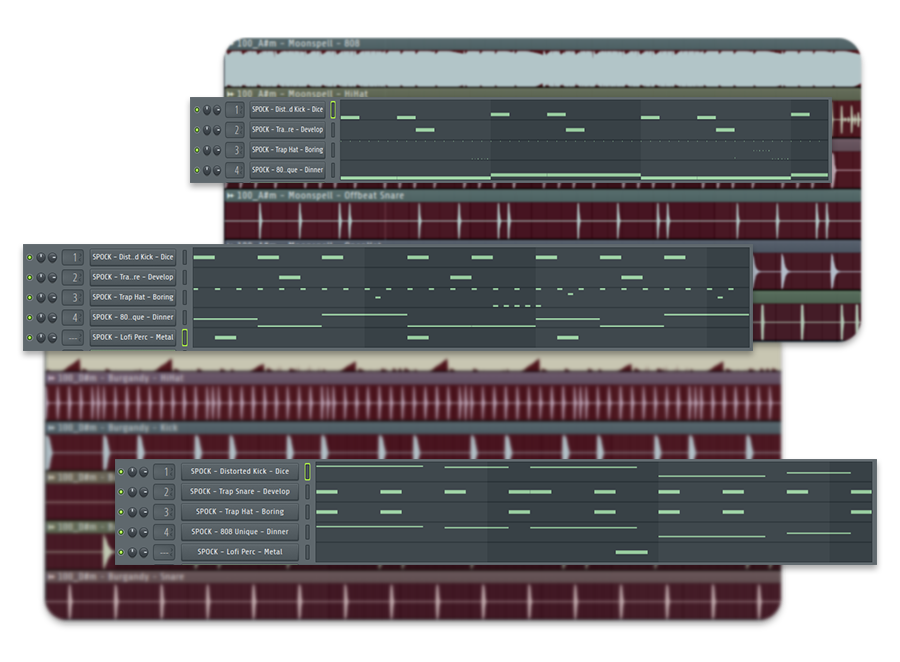Click channel selector beside Distorted Kick in bottom rack
Viewport: 900px width, 662px height.
pyautogui.click(x=308, y=471)
